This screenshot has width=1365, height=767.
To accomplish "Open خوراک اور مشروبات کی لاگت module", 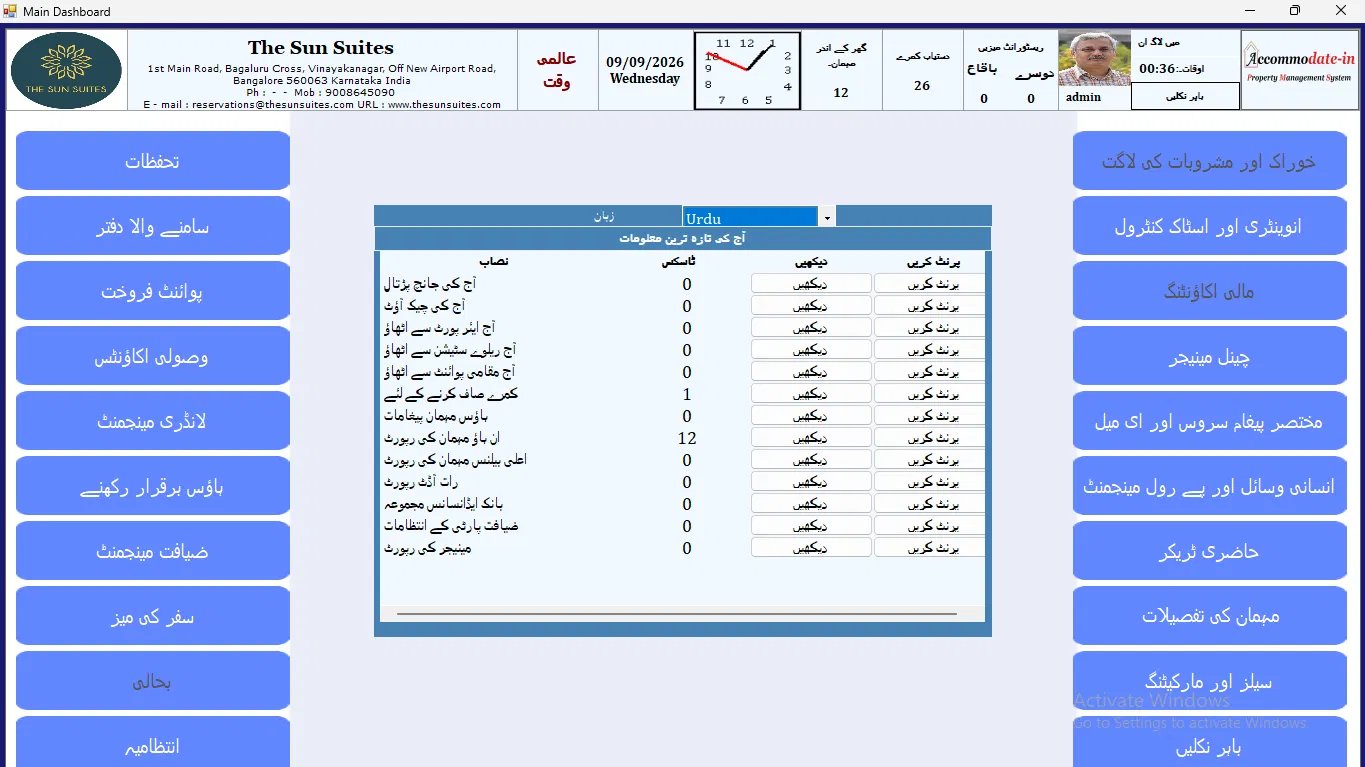I will (x=1210, y=161).
